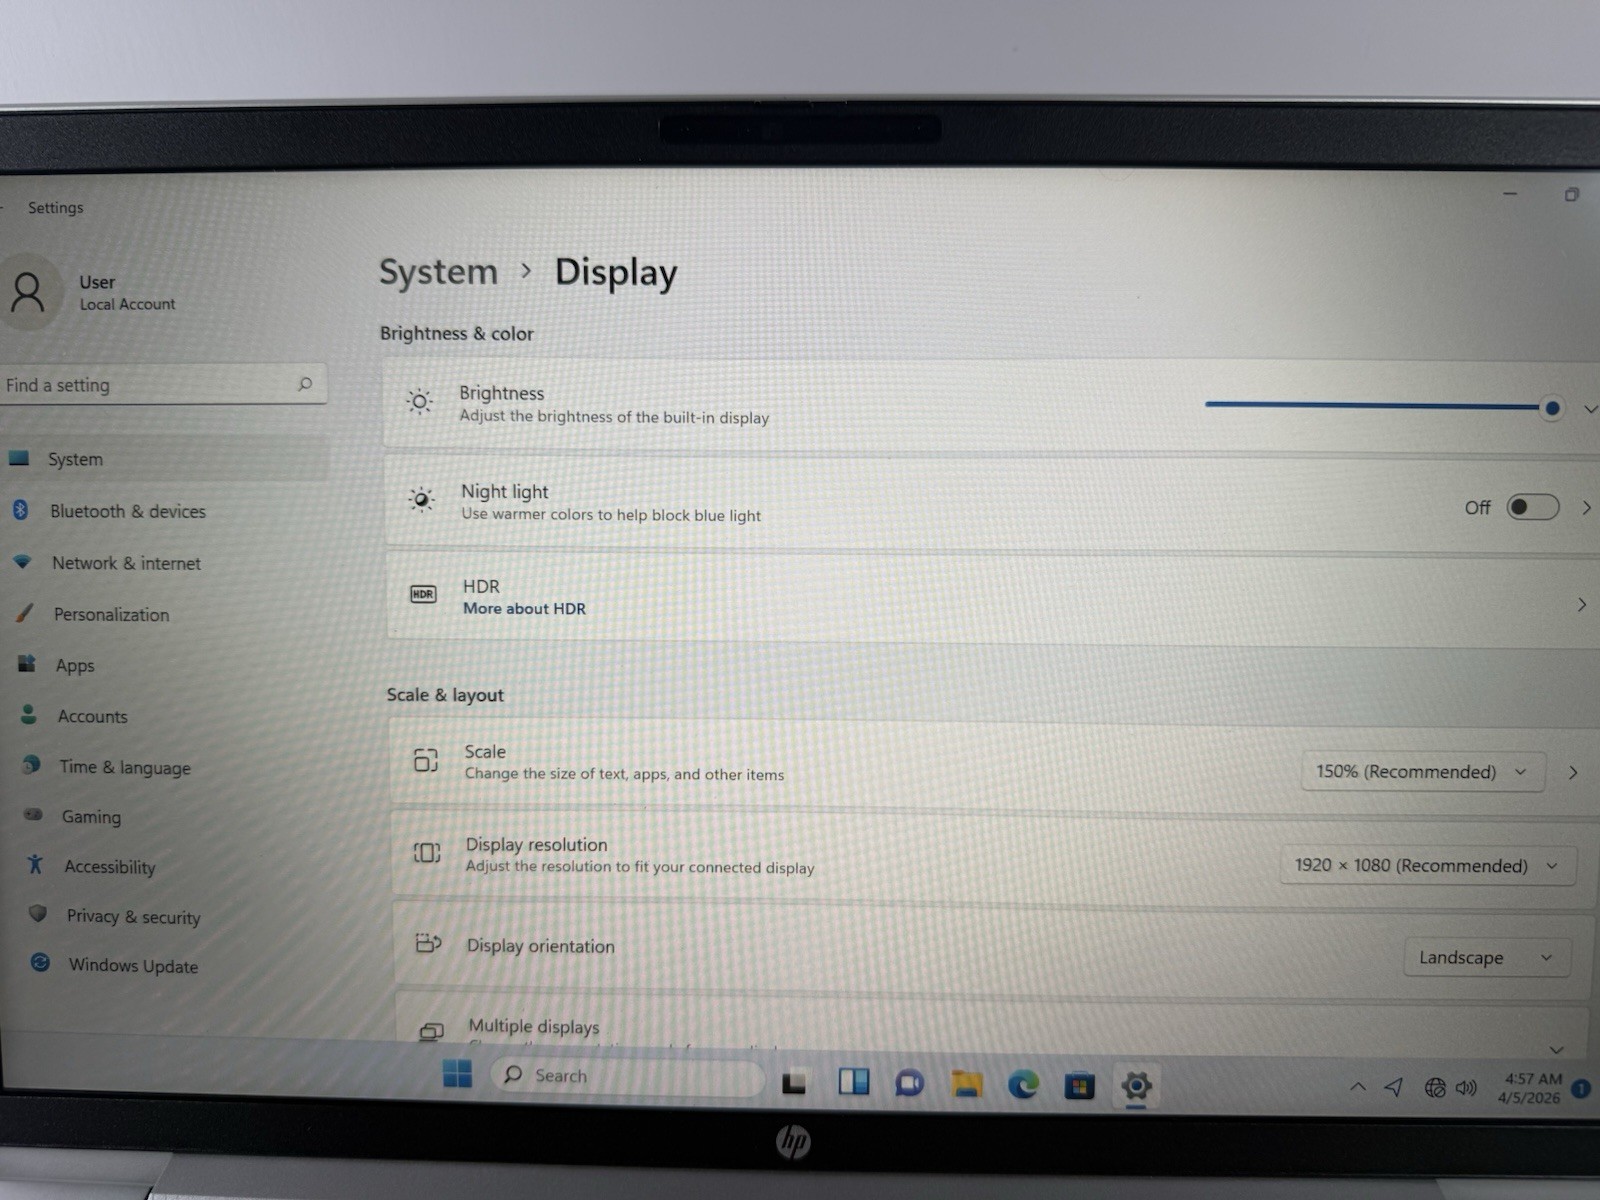The width and height of the screenshot is (1600, 1200).
Task: Show hidden system tray icons
Action: tap(1357, 1086)
